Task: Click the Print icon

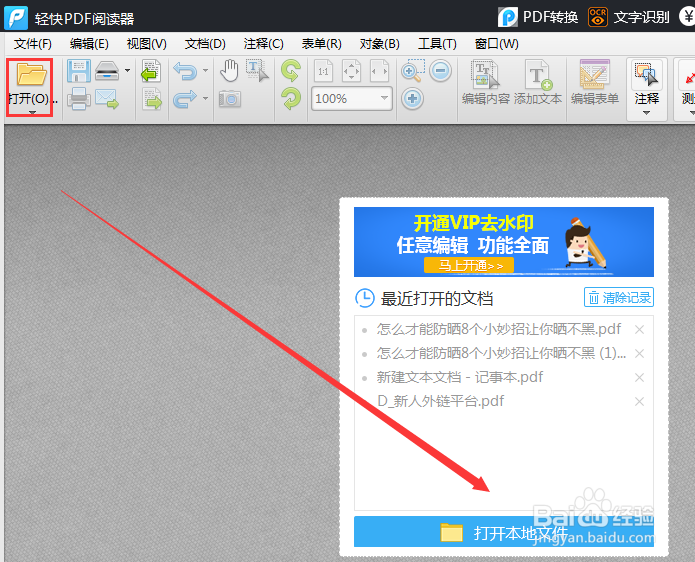Action: (x=79, y=98)
